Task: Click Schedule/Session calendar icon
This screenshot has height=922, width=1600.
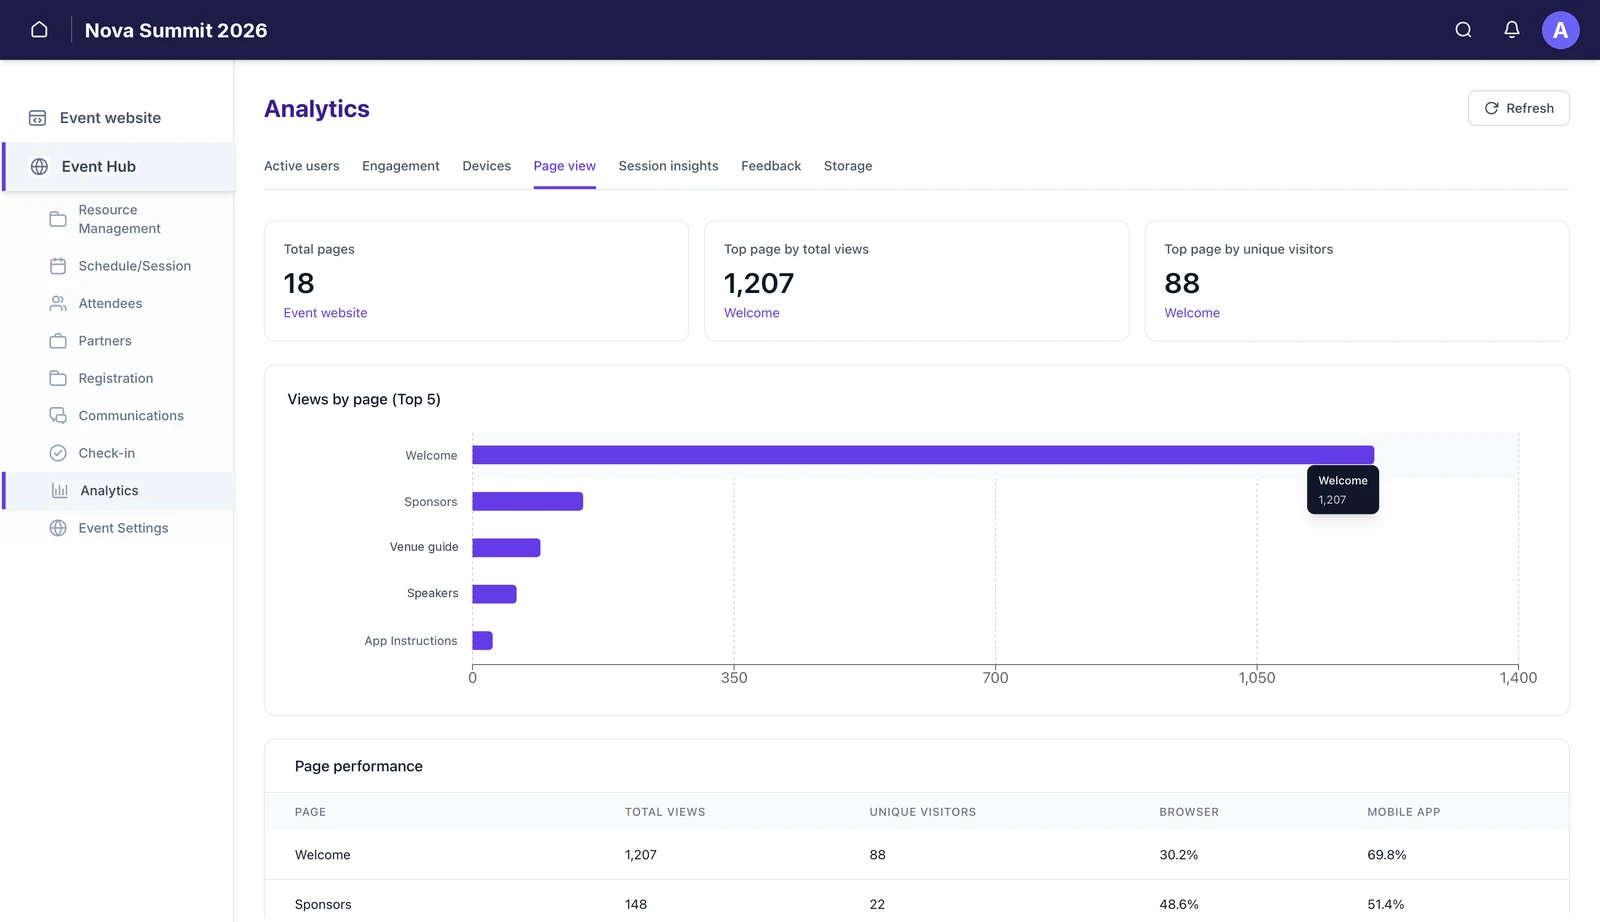Action: click(x=58, y=266)
